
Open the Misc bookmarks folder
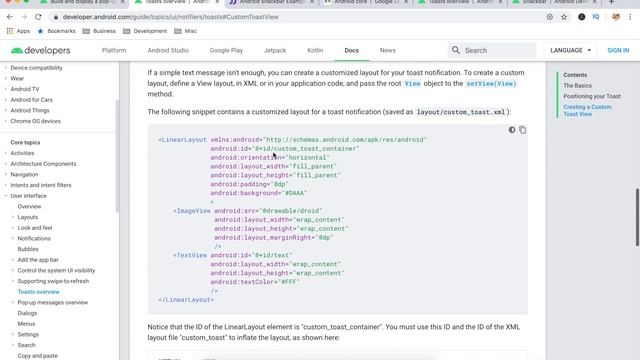[185, 31]
